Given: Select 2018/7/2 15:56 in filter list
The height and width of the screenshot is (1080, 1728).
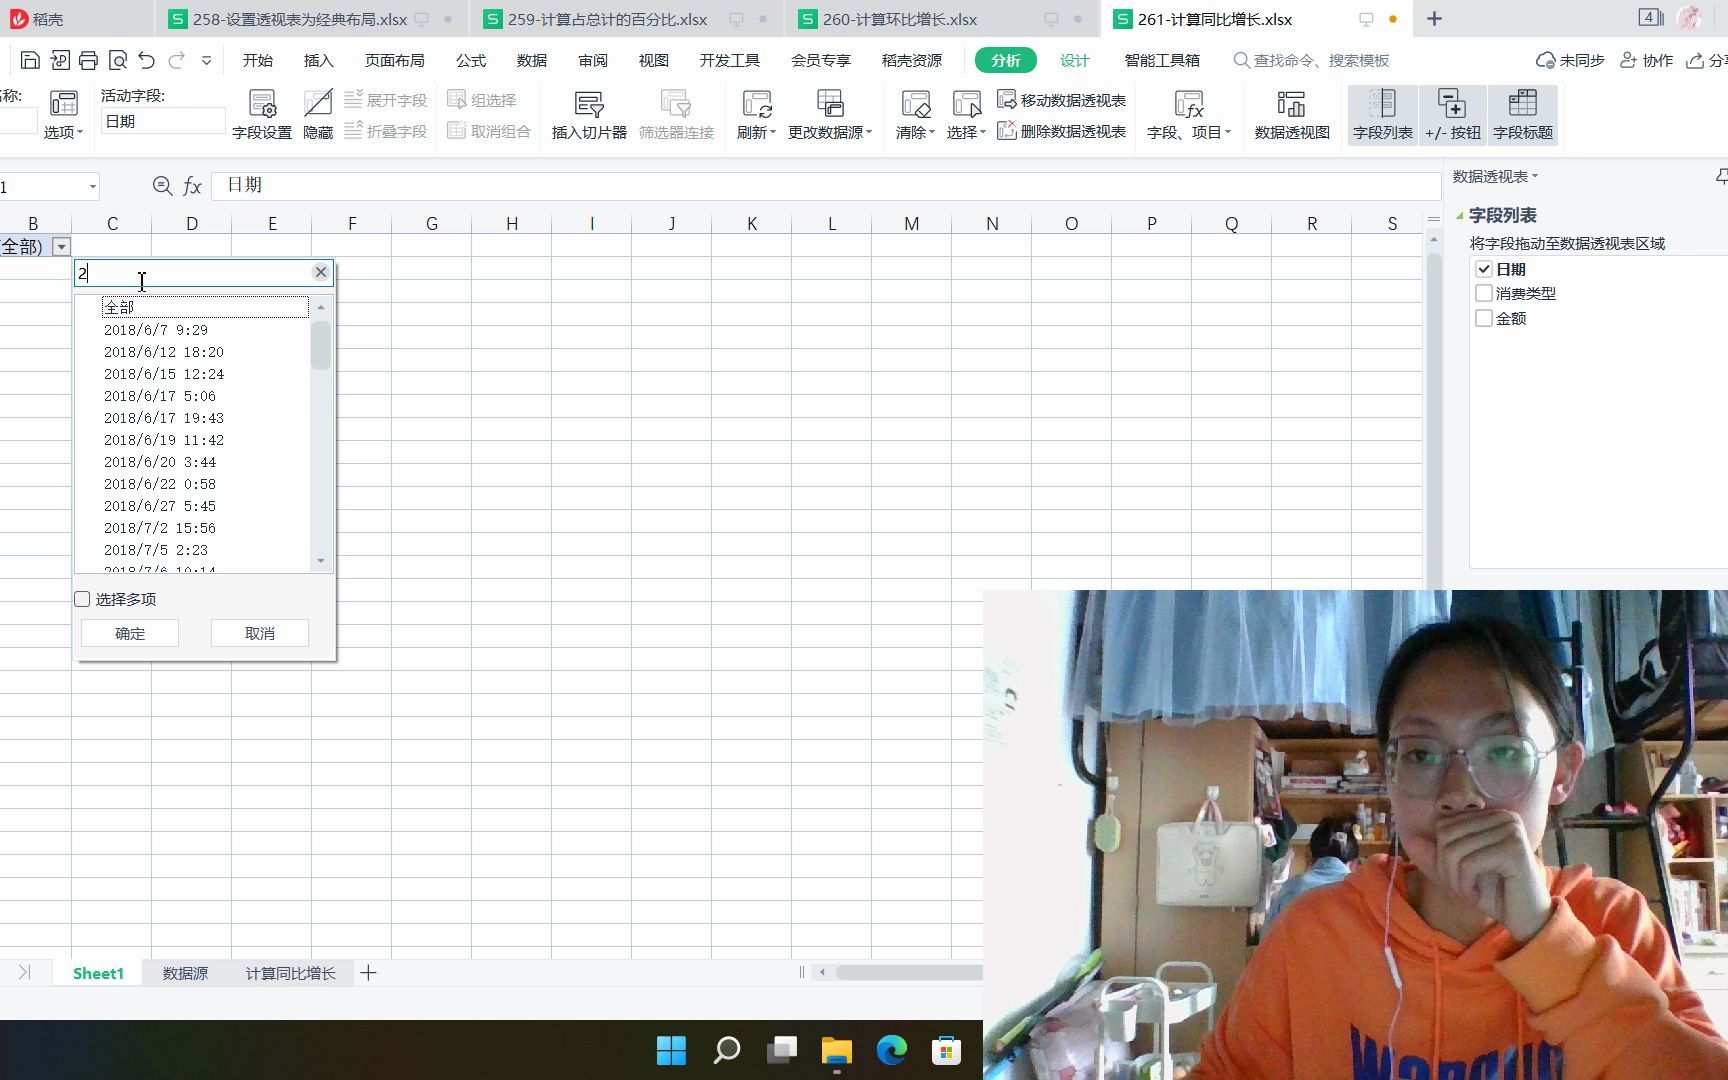Looking at the screenshot, I should coord(160,528).
